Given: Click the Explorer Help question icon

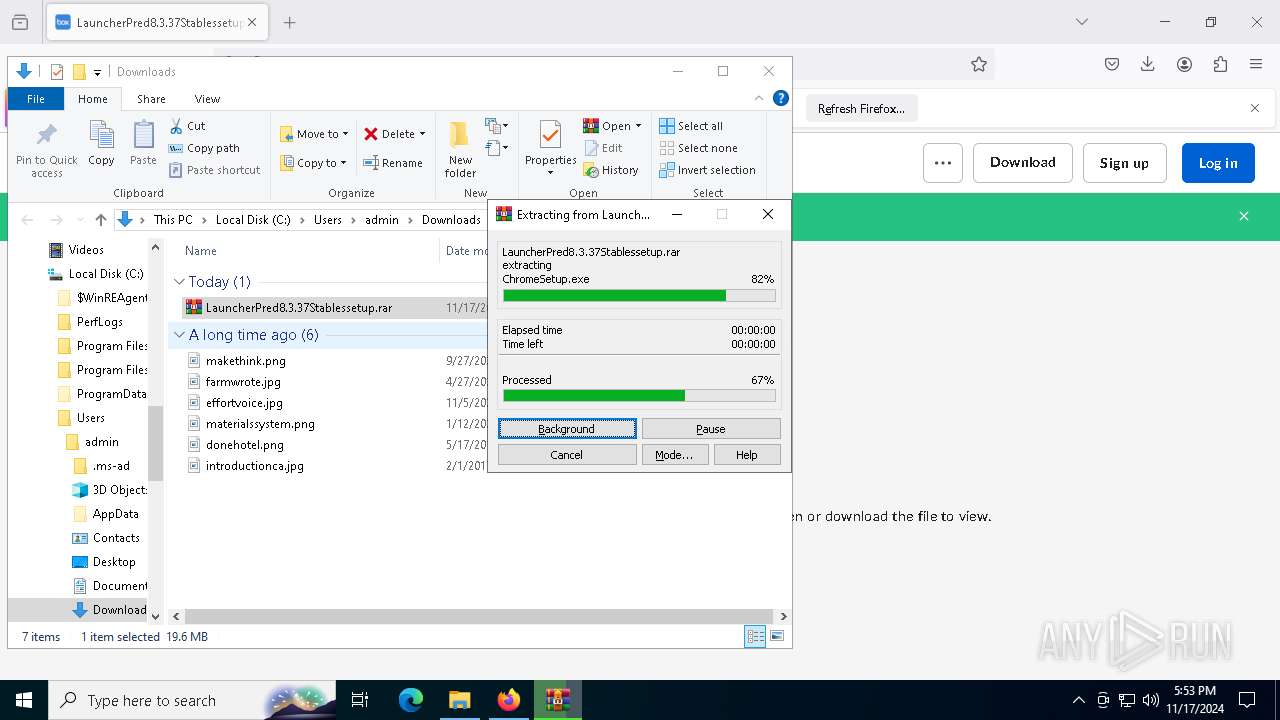Looking at the screenshot, I should coord(781,98).
